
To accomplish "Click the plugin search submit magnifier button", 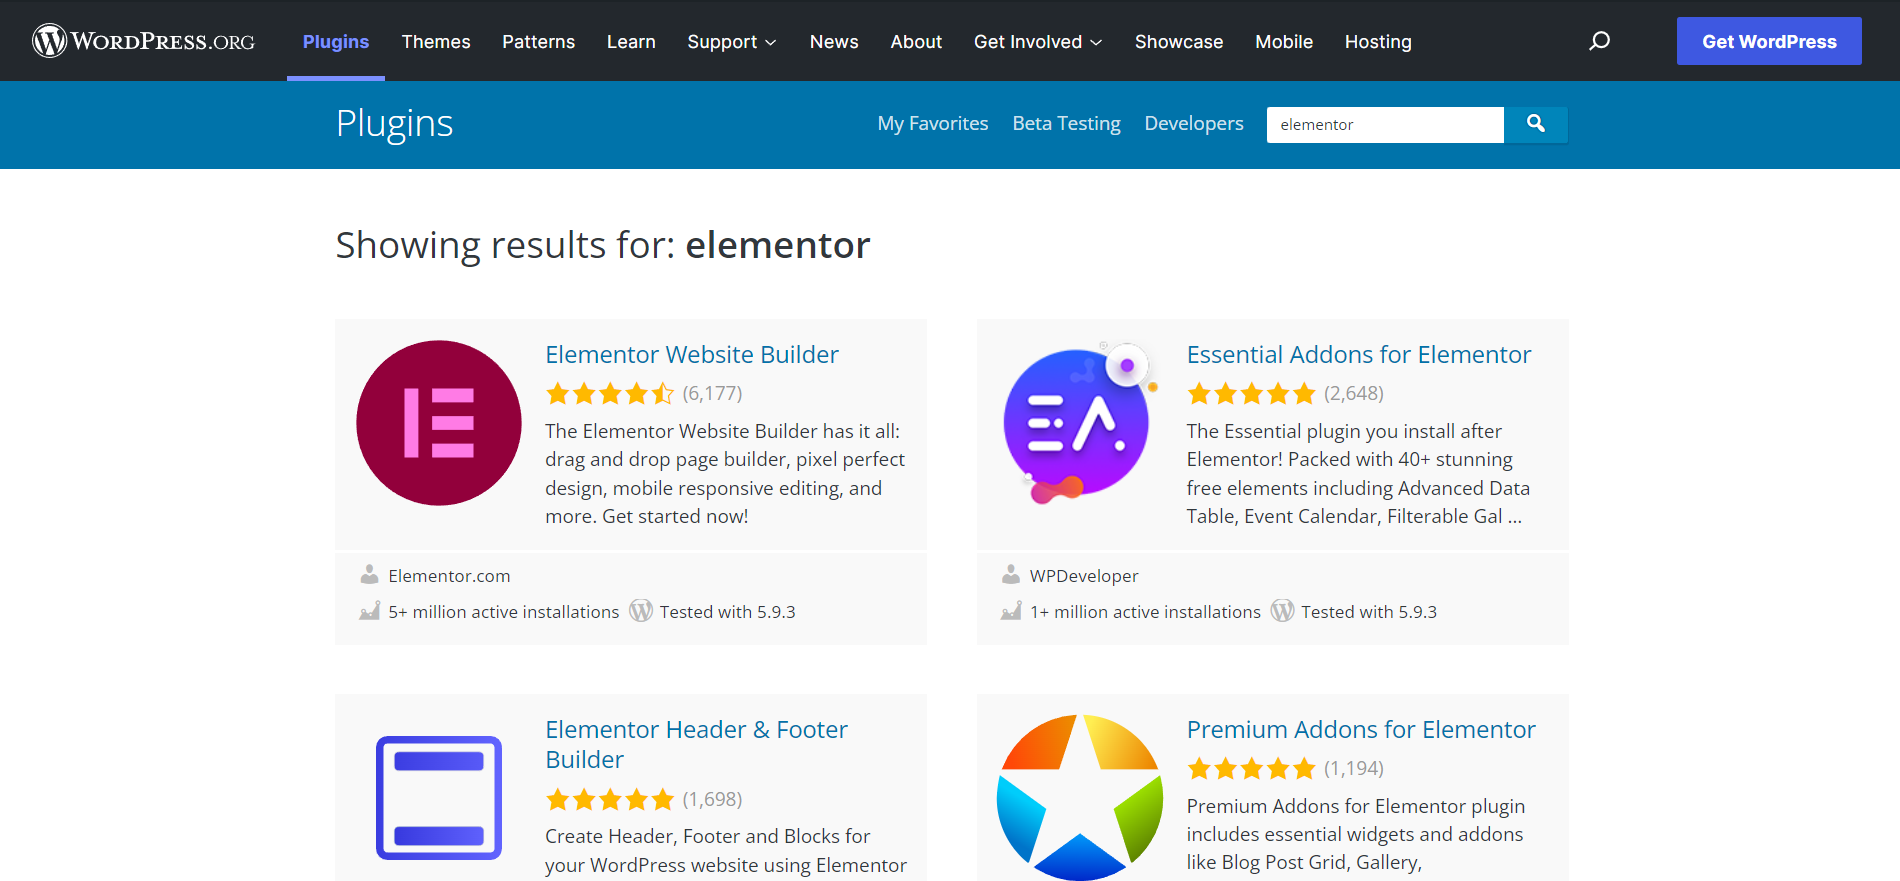I will pyautogui.click(x=1536, y=124).
